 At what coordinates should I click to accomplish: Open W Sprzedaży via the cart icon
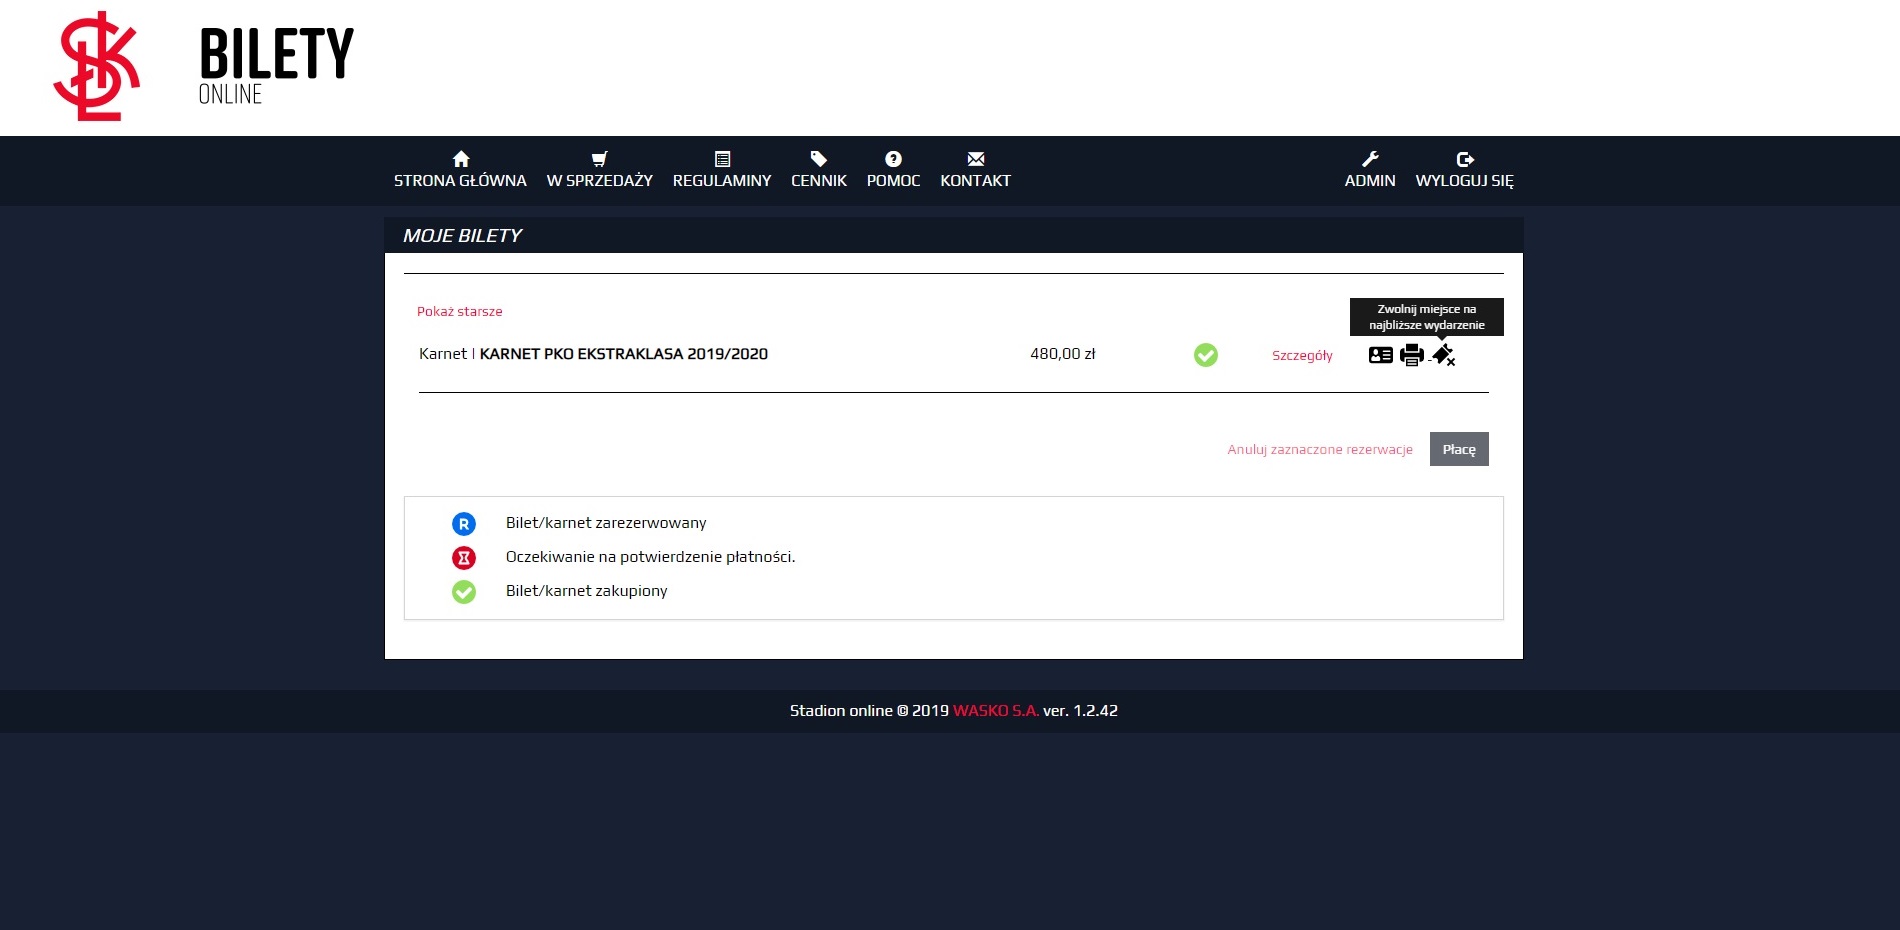coord(599,159)
